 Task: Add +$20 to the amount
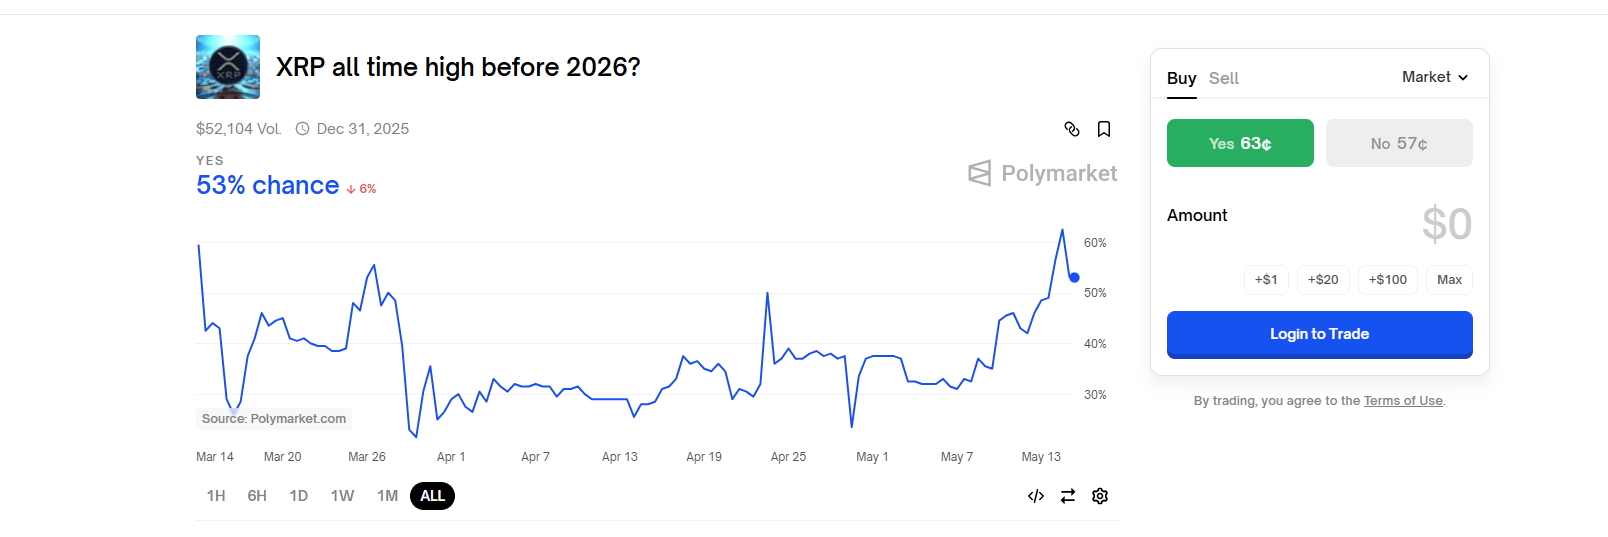pyautogui.click(x=1323, y=280)
